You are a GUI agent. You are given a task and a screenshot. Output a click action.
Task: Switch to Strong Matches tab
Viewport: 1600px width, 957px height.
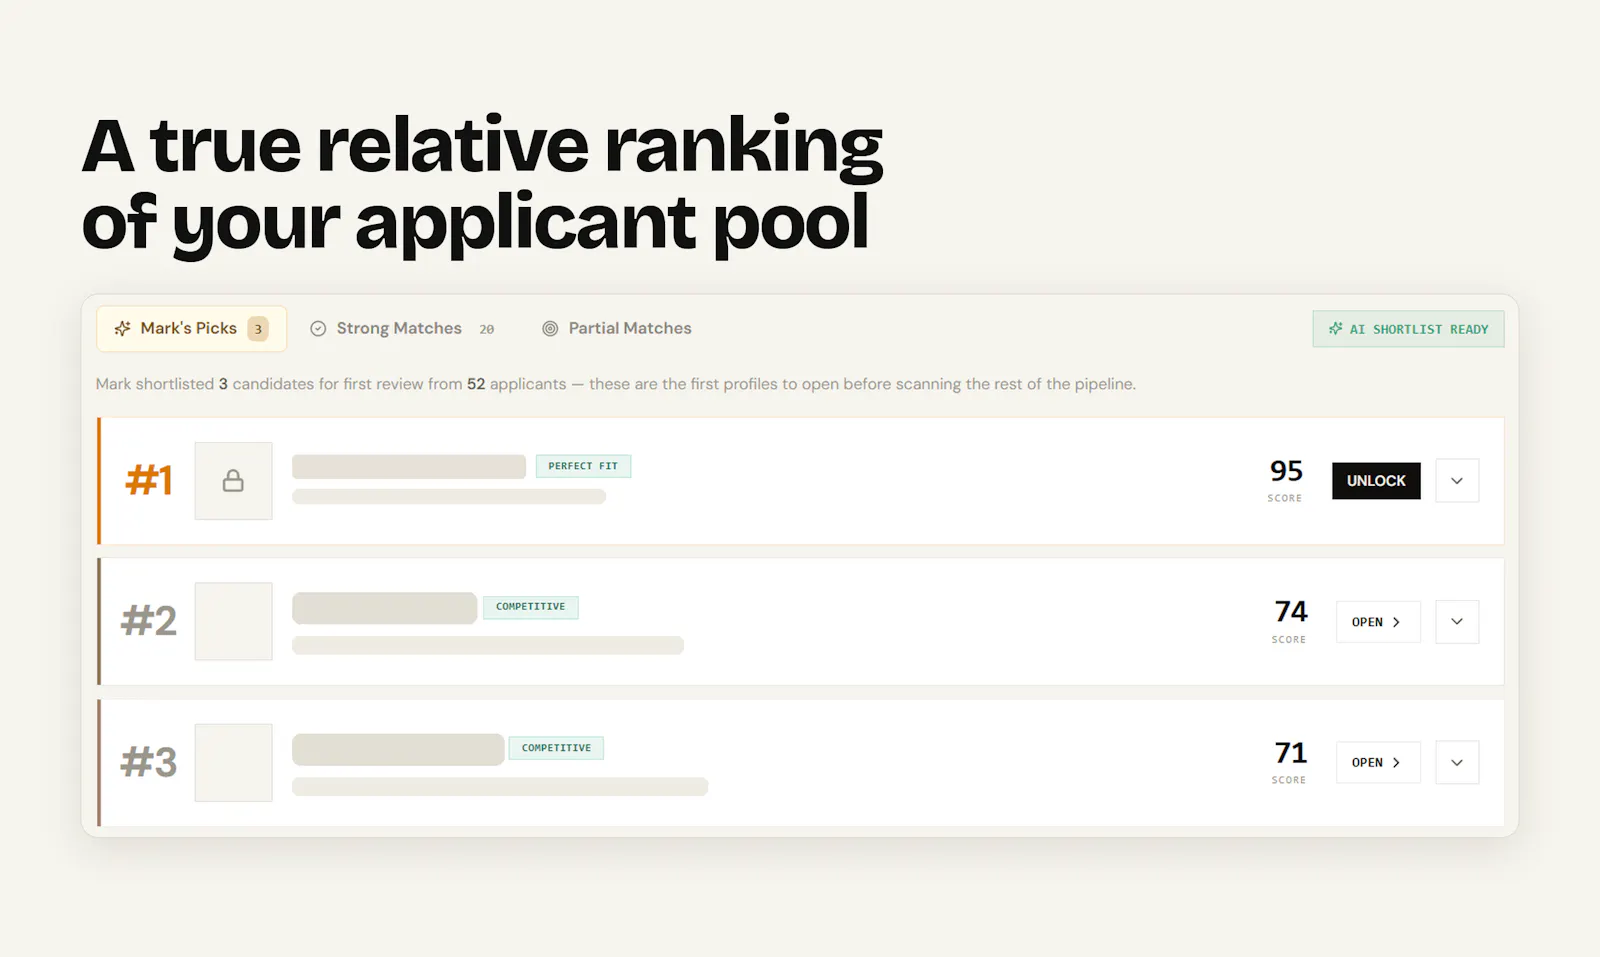pos(402,328)
